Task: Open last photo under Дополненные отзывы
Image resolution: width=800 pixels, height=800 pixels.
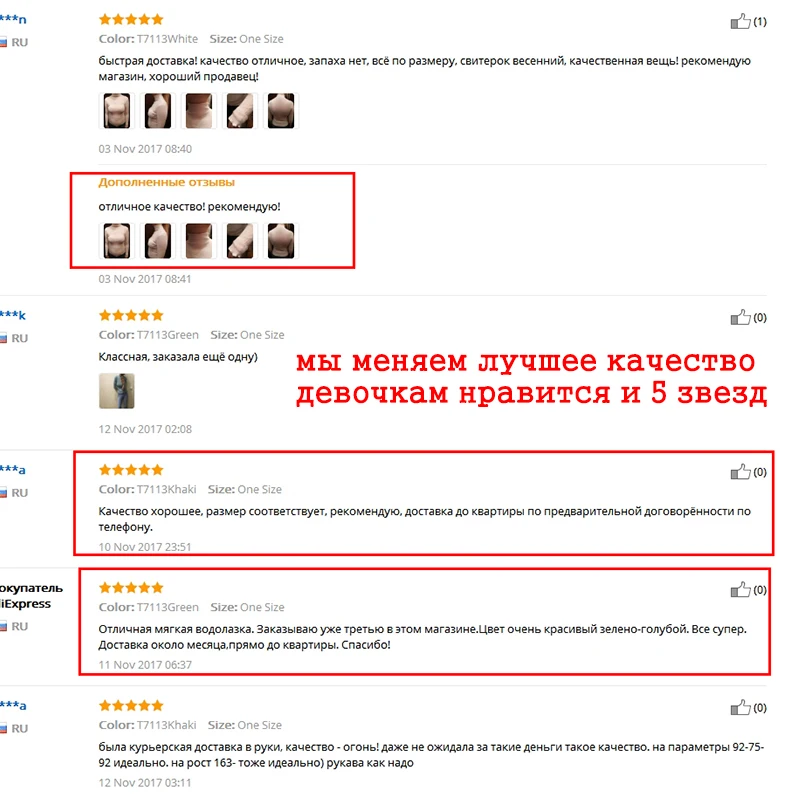Action: point(281,241)
